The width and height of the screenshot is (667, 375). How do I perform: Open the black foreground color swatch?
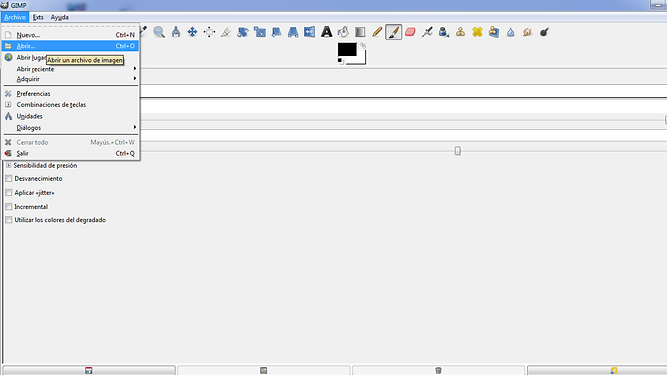click(x=347, y=49)
